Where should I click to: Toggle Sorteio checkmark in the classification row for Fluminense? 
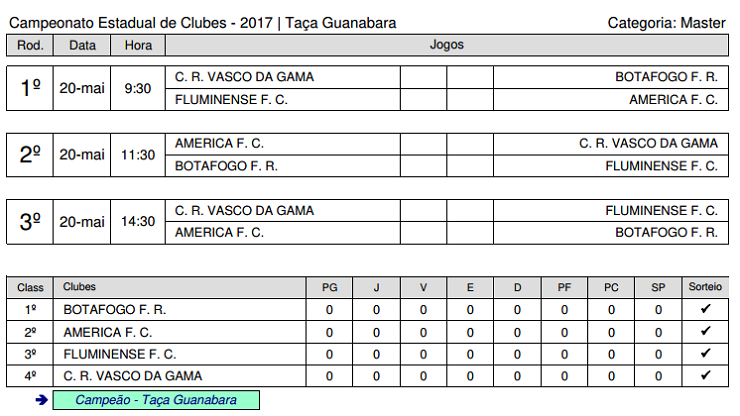[x=705, y=354]
